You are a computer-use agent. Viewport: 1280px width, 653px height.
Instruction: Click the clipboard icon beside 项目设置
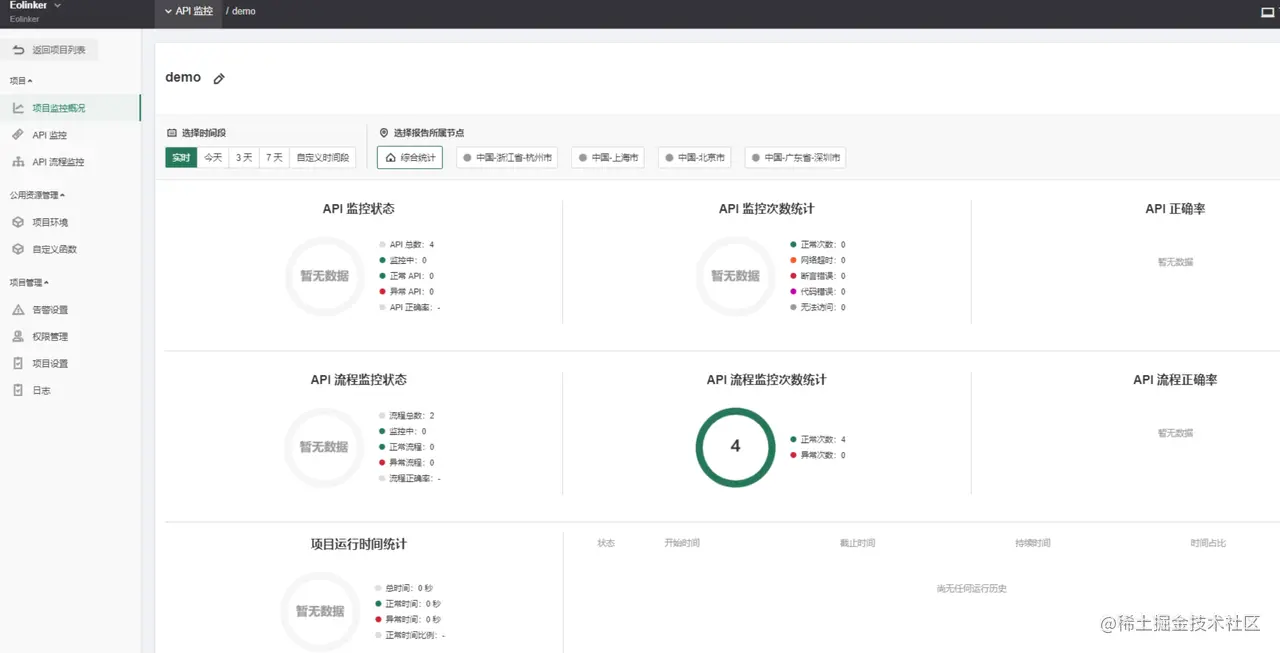tap(18, 364)
